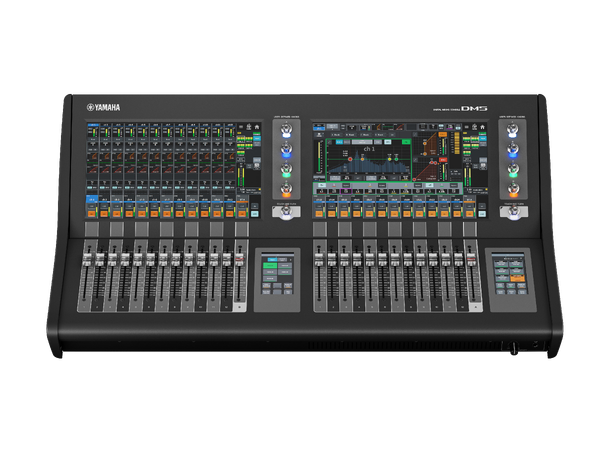The height and width of the screenshot is (450, 610).
Task: Toggle ON button of first strip, right screen
Action: tap(319, 213)
